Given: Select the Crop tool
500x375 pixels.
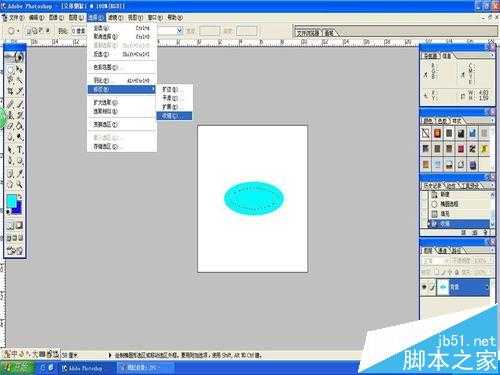Looking at the screenshot, I should coord(10,91).
